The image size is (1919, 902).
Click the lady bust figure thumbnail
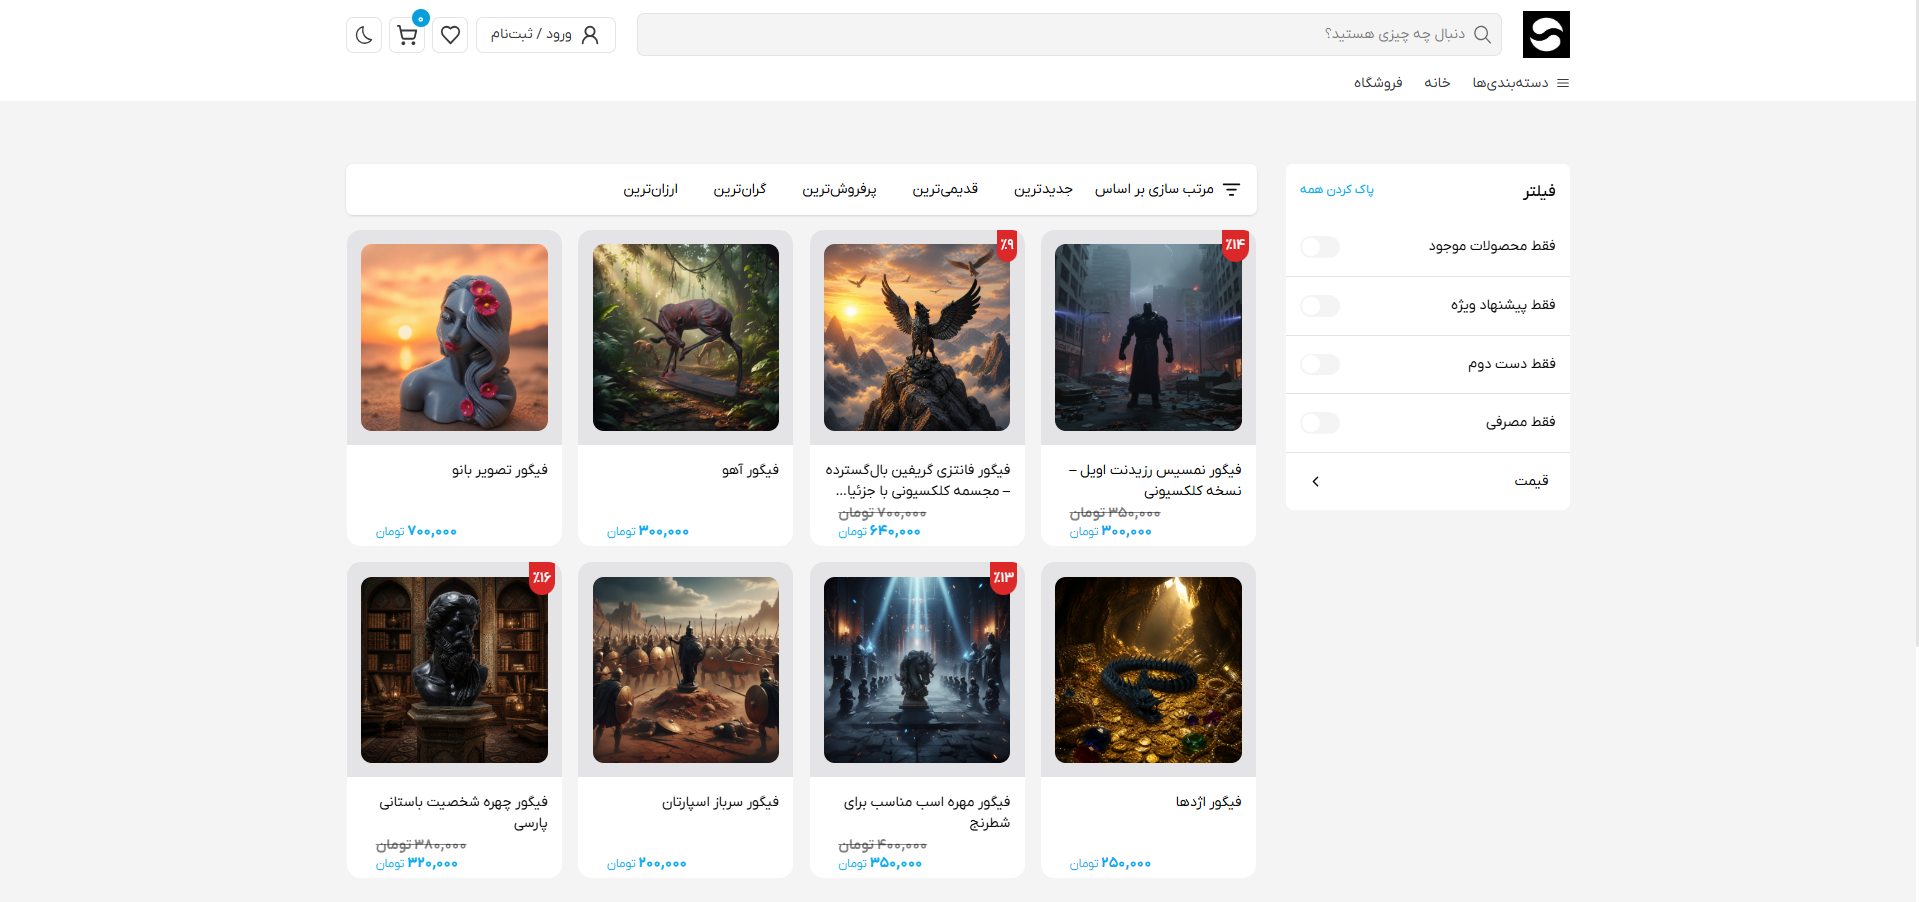[x=454, y=338]
